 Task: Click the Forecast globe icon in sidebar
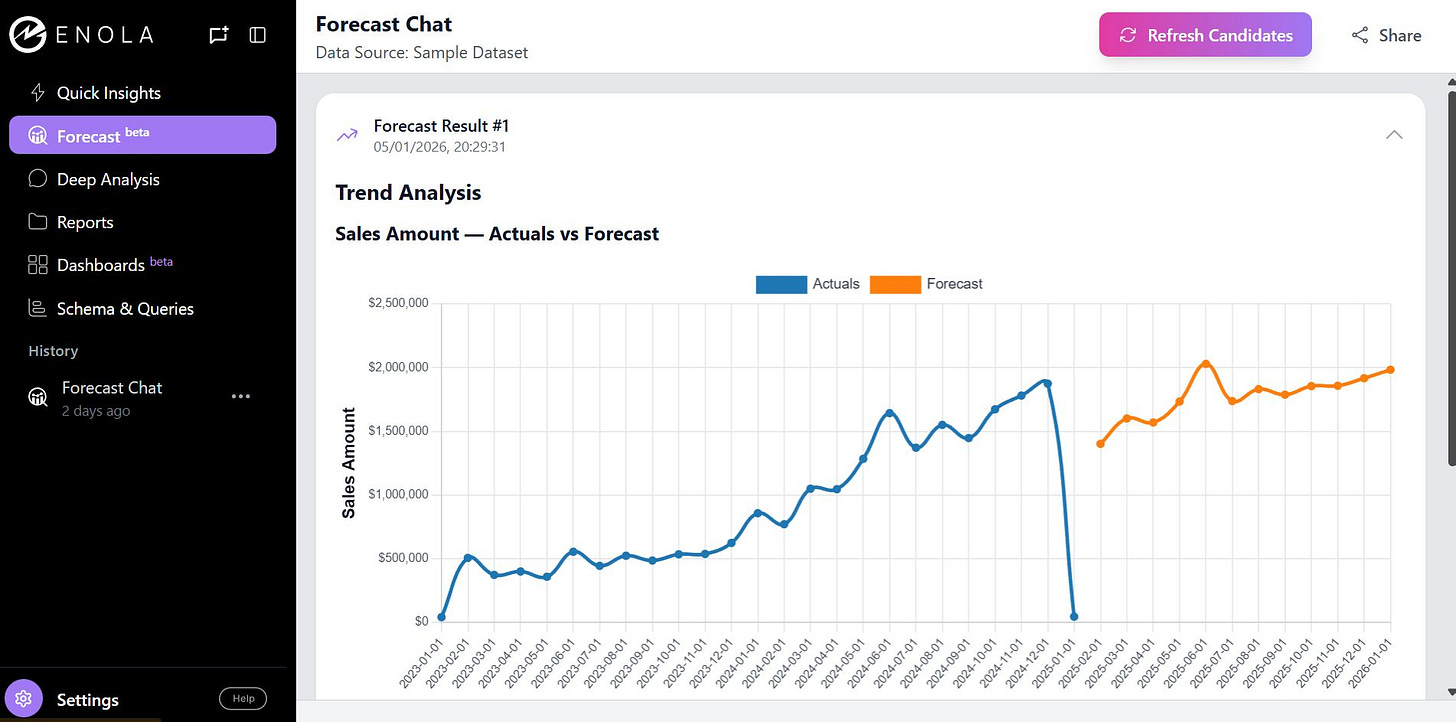[37, 134]
